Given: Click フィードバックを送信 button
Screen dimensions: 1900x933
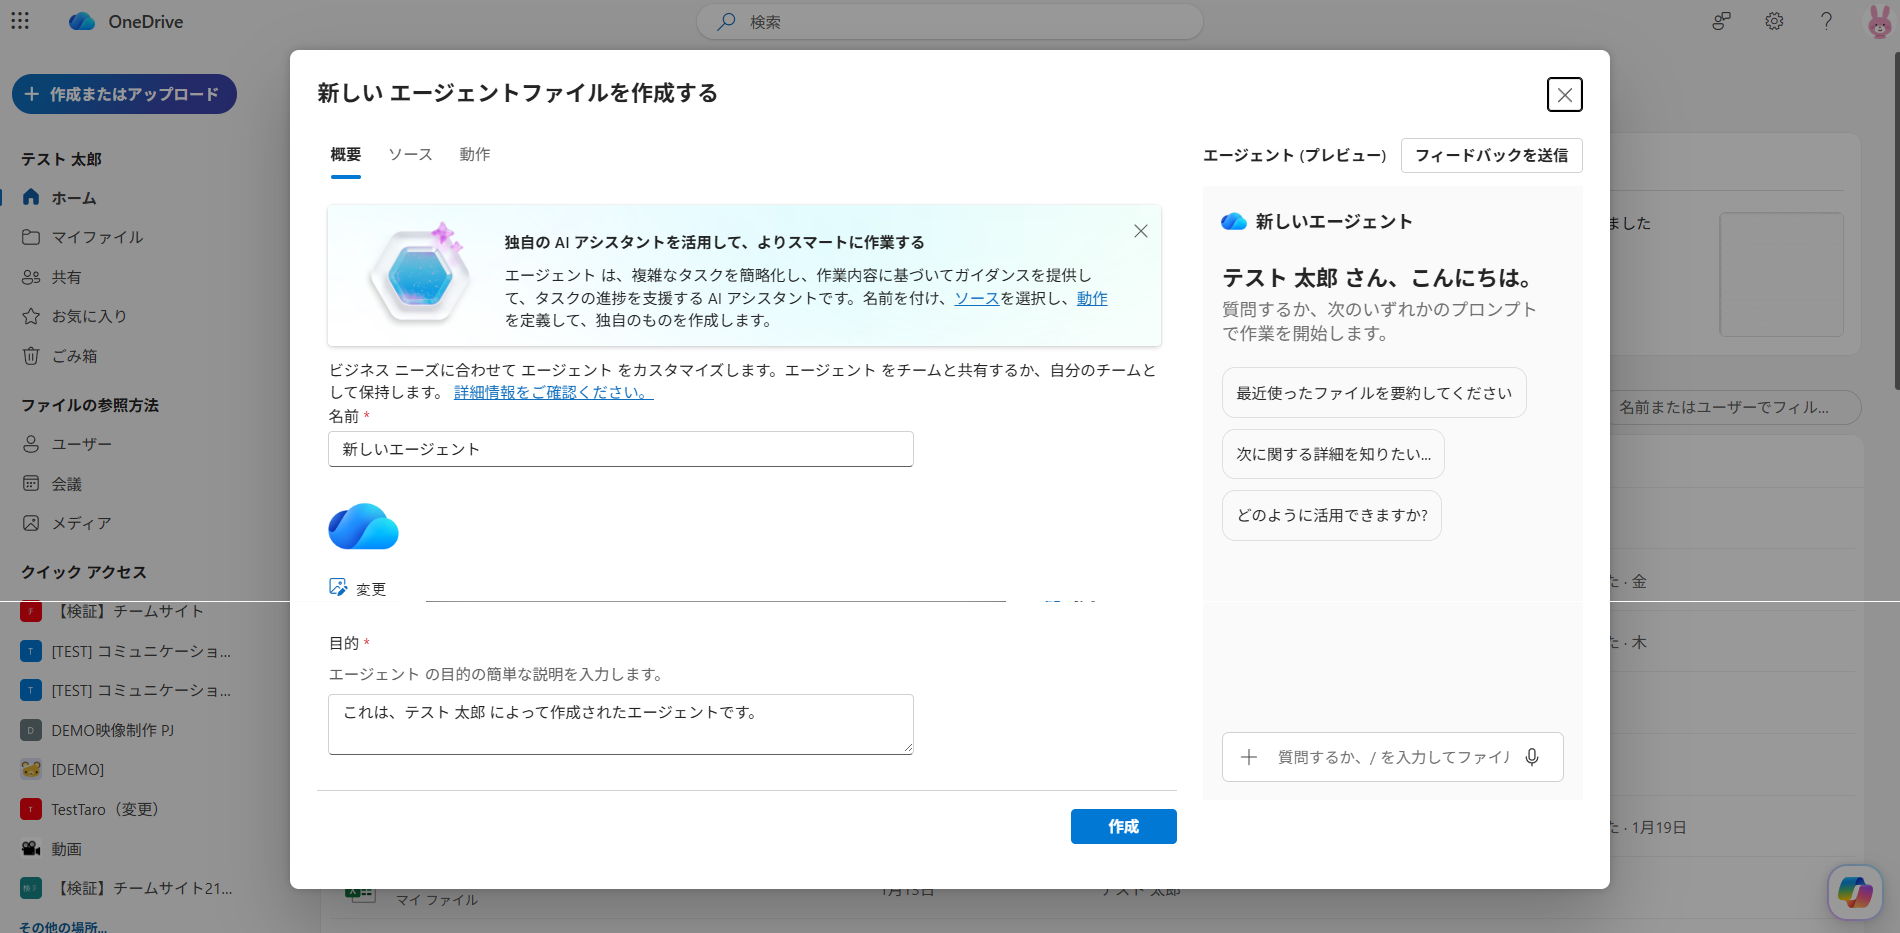Looking at the screenshot, I should 1491,155.
